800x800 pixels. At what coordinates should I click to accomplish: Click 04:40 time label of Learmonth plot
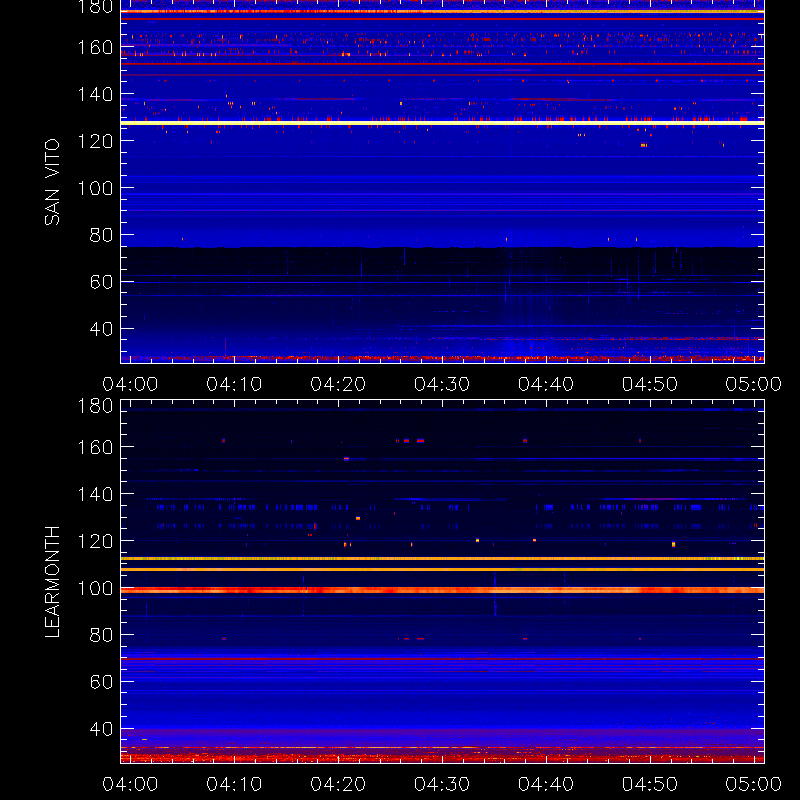click(546, 784)
